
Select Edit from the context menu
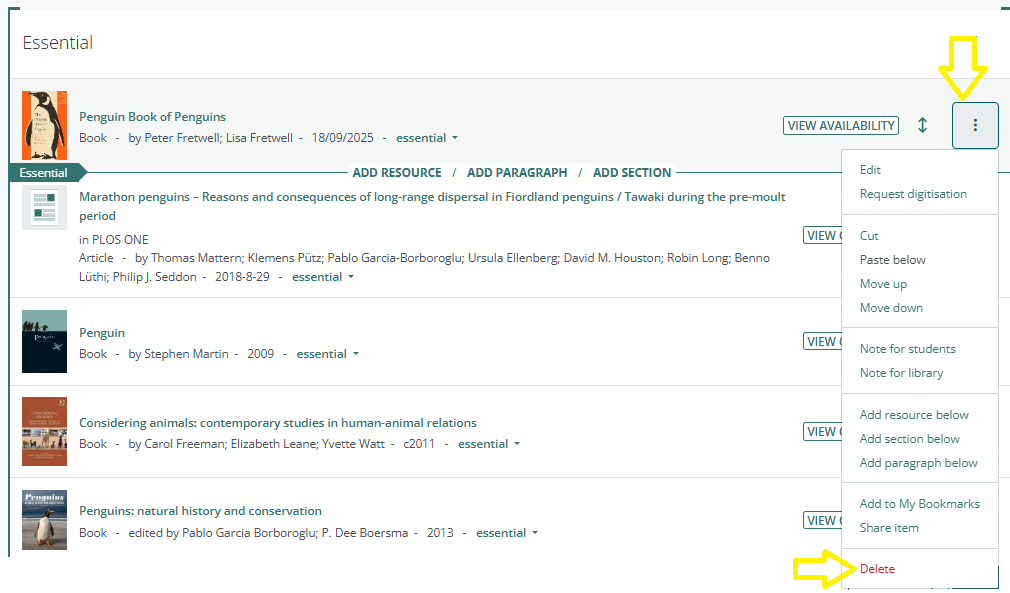[870, 170]
